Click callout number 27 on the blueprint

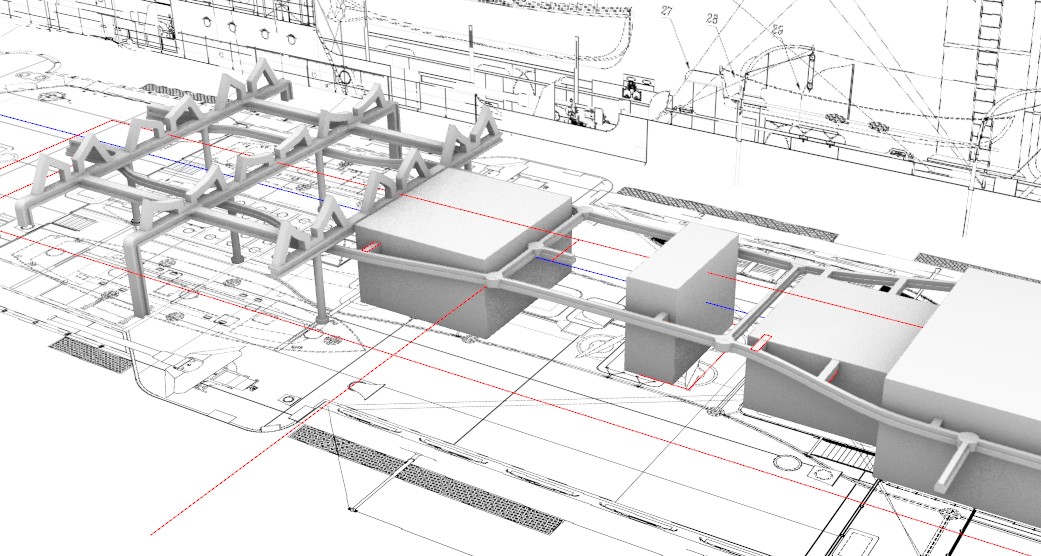667,12
